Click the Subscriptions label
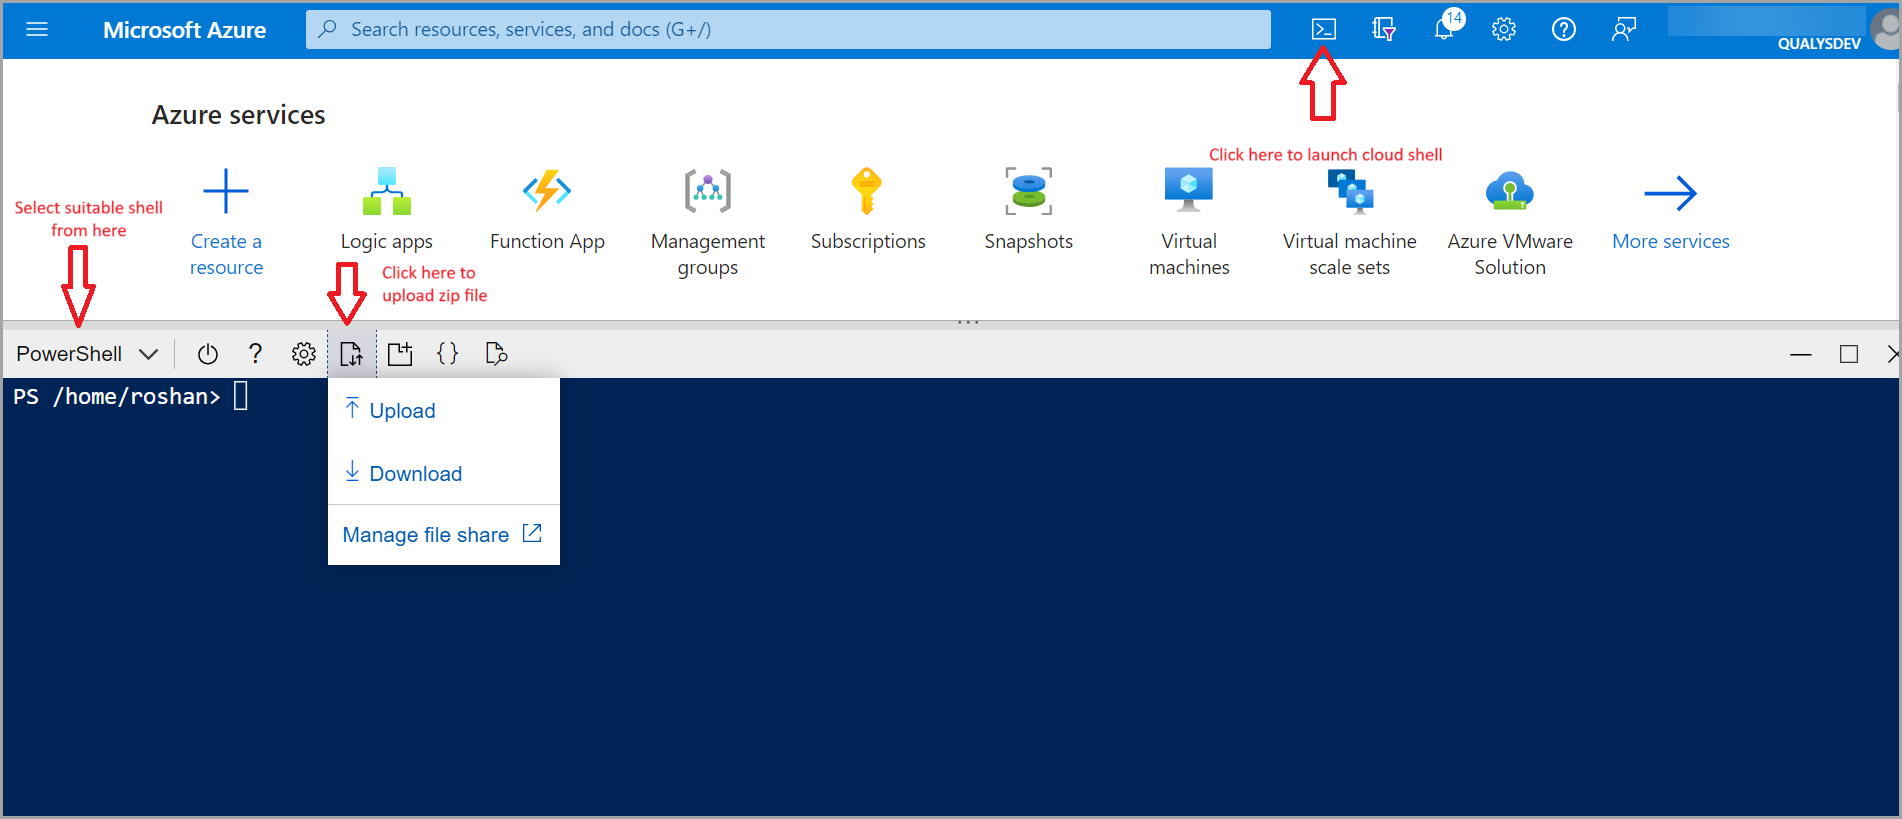Viewport: 1902px width, 819px height. point(868,241)
